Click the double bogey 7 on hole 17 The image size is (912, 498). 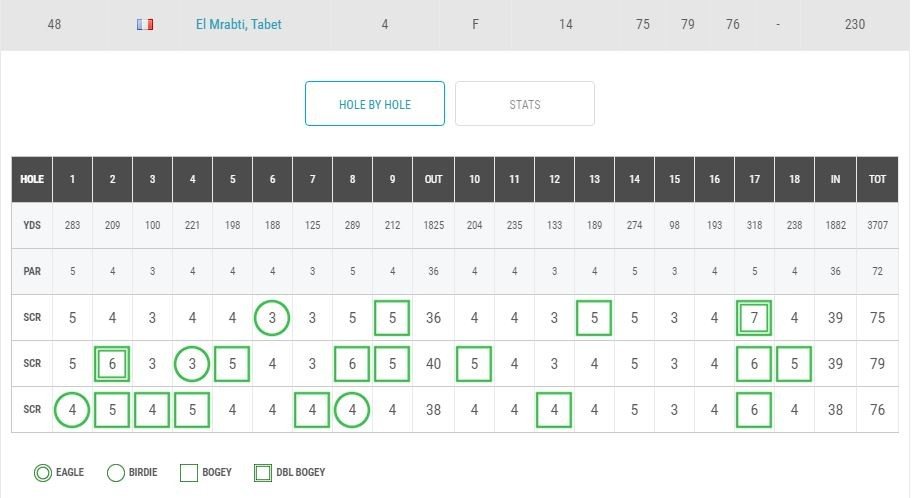754,318
